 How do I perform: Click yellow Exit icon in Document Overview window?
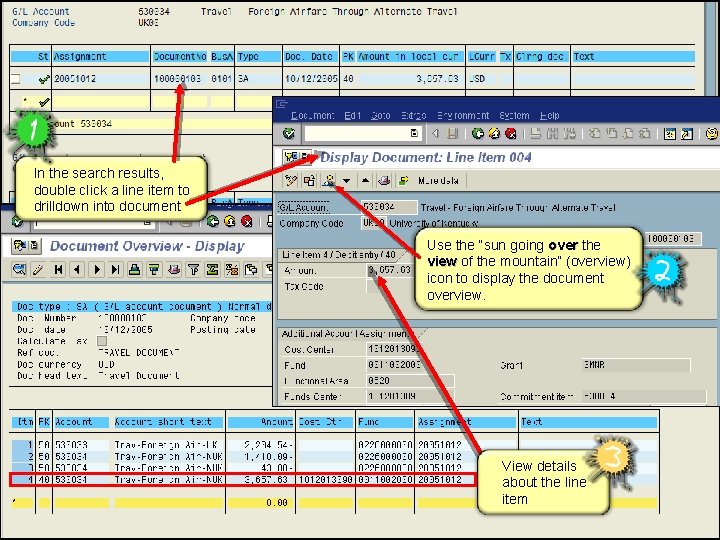coord(230,222)
